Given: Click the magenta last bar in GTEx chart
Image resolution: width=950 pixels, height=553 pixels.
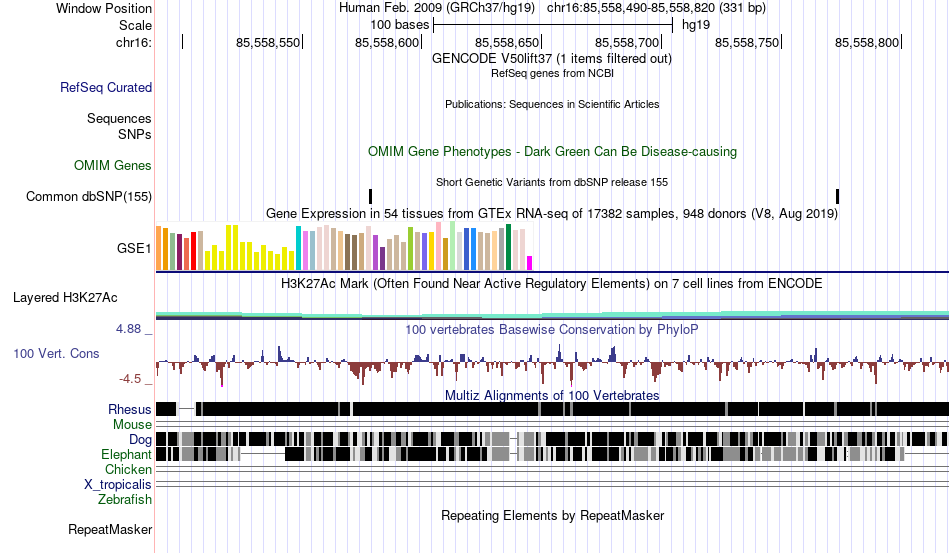Looking at the screenshot, I should point(530,263).
